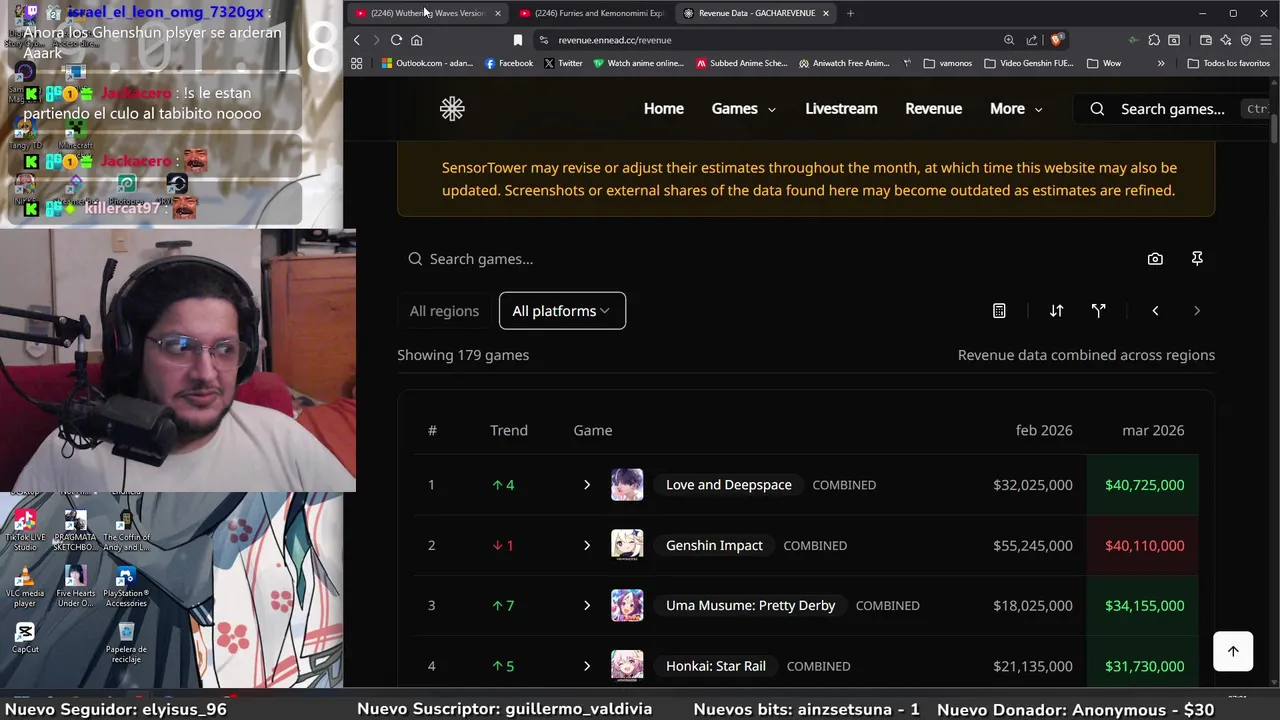Image resolution: width=1280 pixels, height=720 pixels.
Task: Open the Facebook bookmark
Action: coord(509,63)
